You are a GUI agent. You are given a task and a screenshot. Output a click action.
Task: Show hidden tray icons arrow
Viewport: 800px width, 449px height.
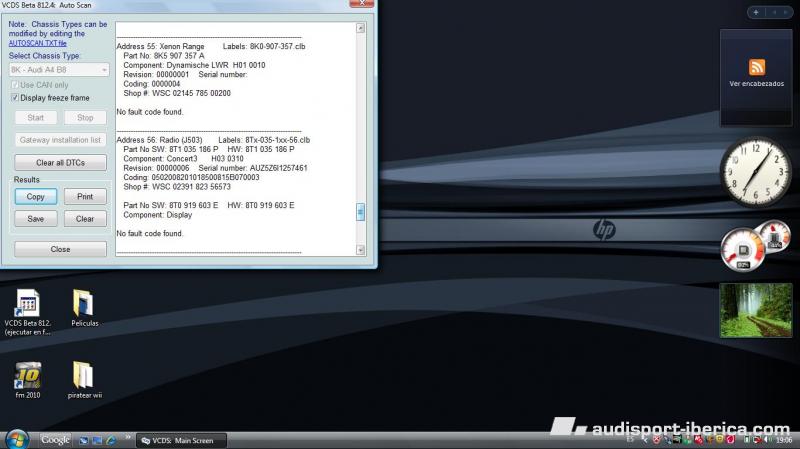[644, 440]
